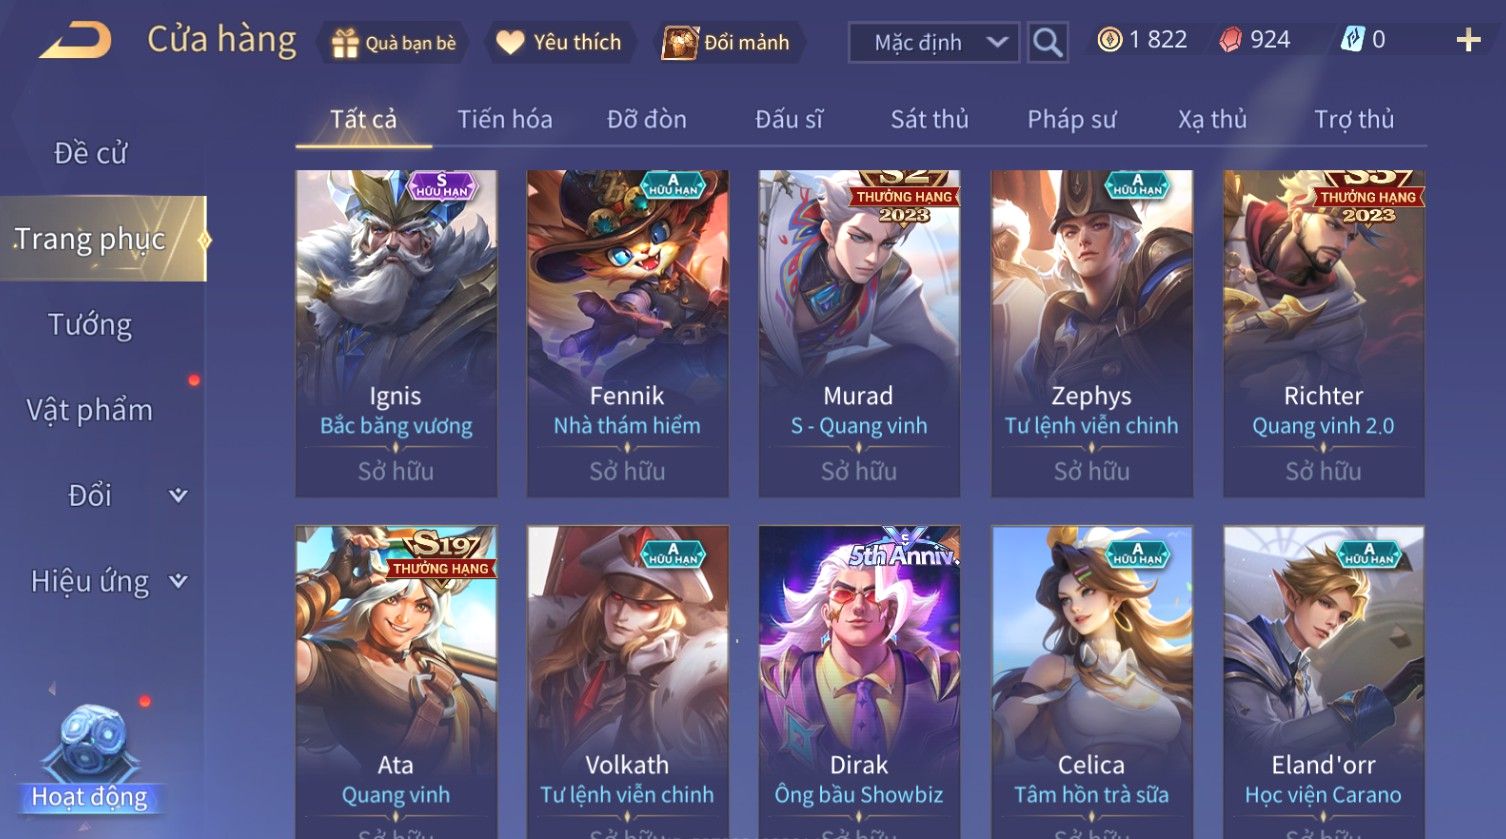Open the magnifier search icon
Viewport: 1506px width, 839px height.
click(1047, 42)
